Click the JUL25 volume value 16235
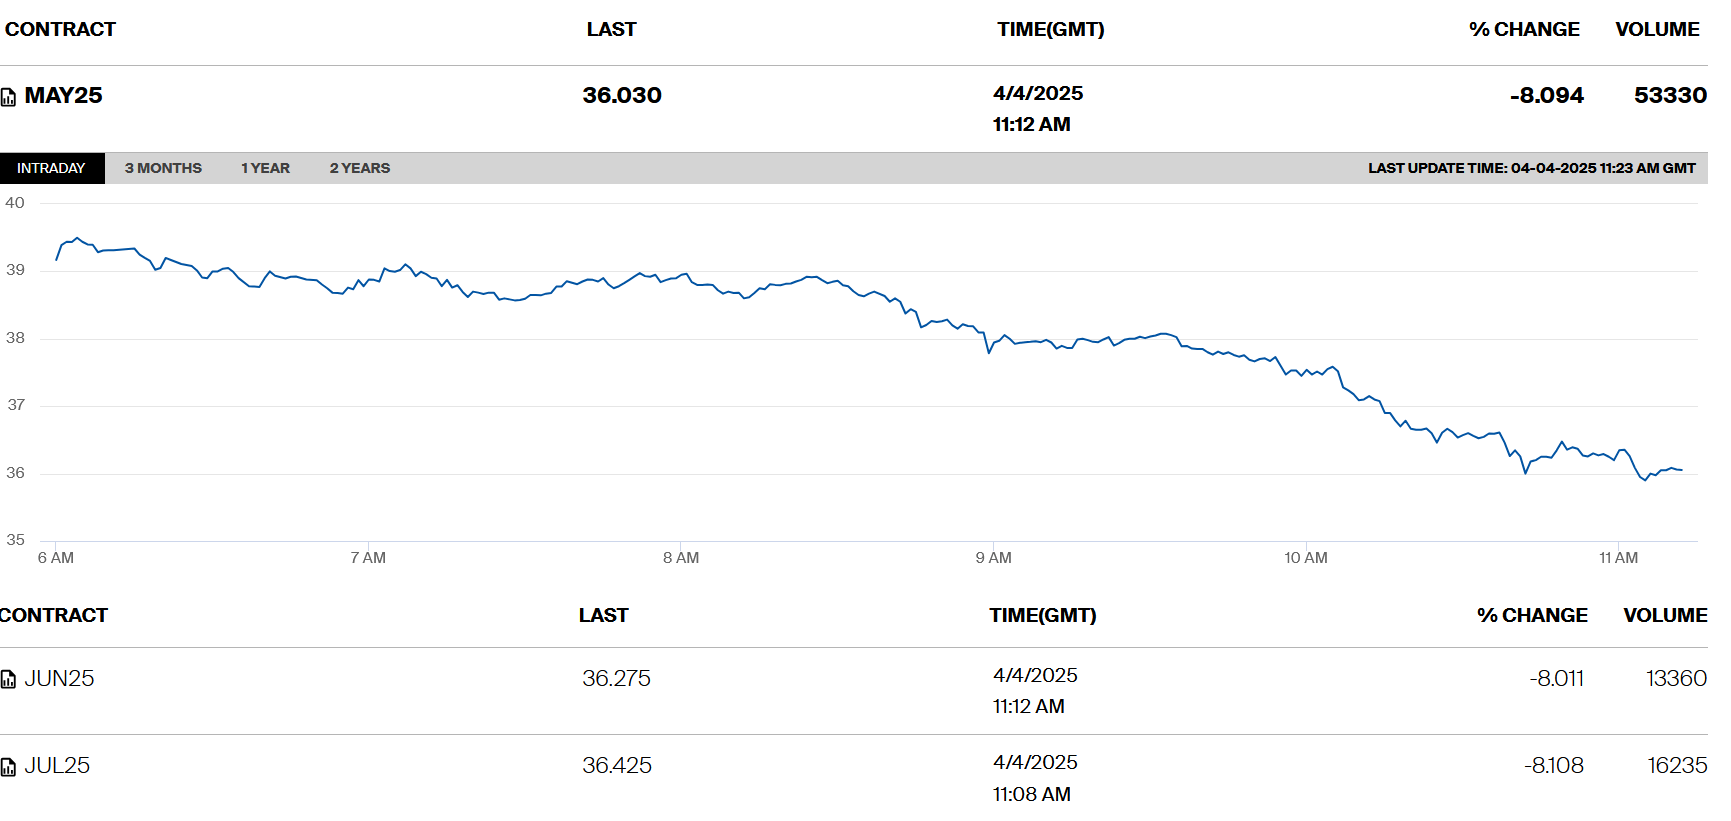 pos(1677,765)
